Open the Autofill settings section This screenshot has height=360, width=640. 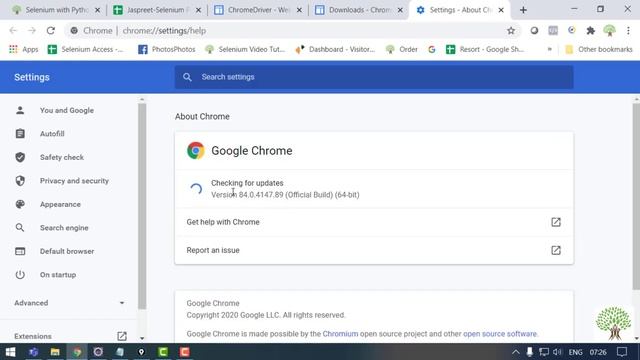click(52, 134)
